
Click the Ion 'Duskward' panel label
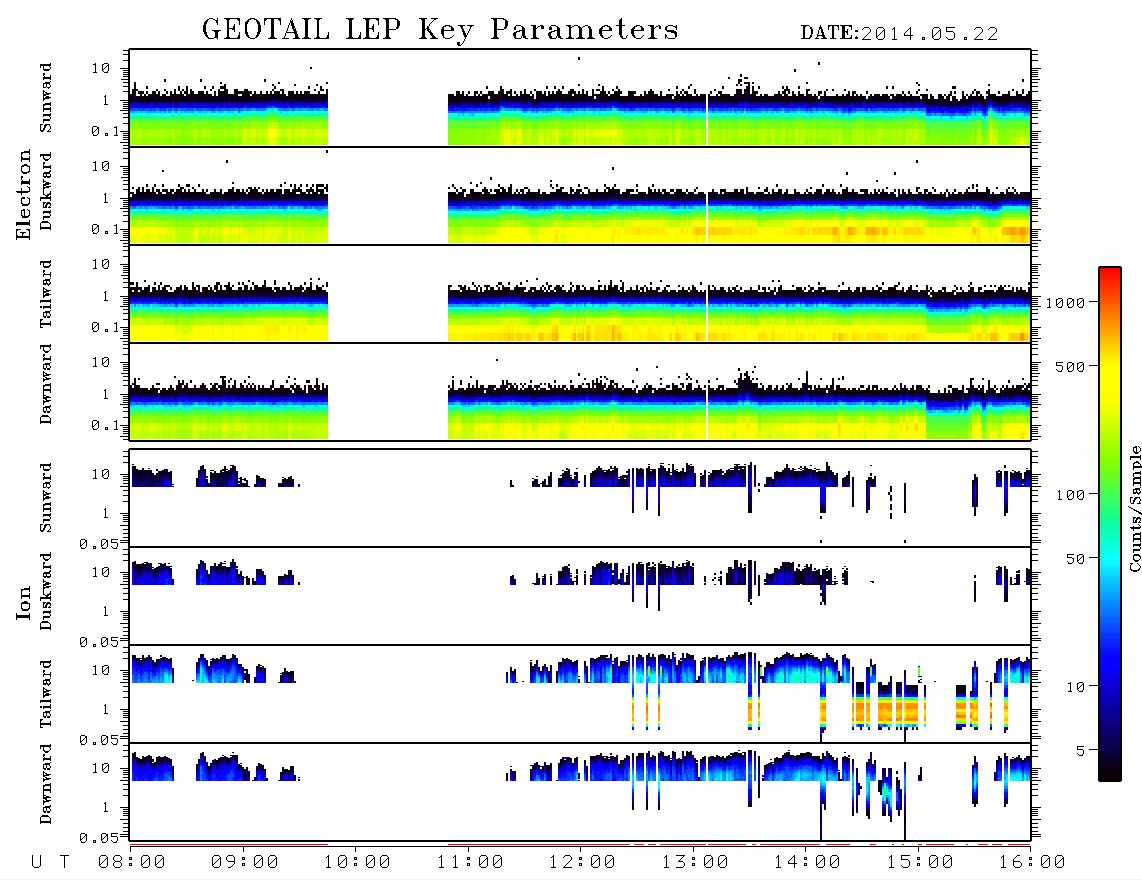point(46,591)
